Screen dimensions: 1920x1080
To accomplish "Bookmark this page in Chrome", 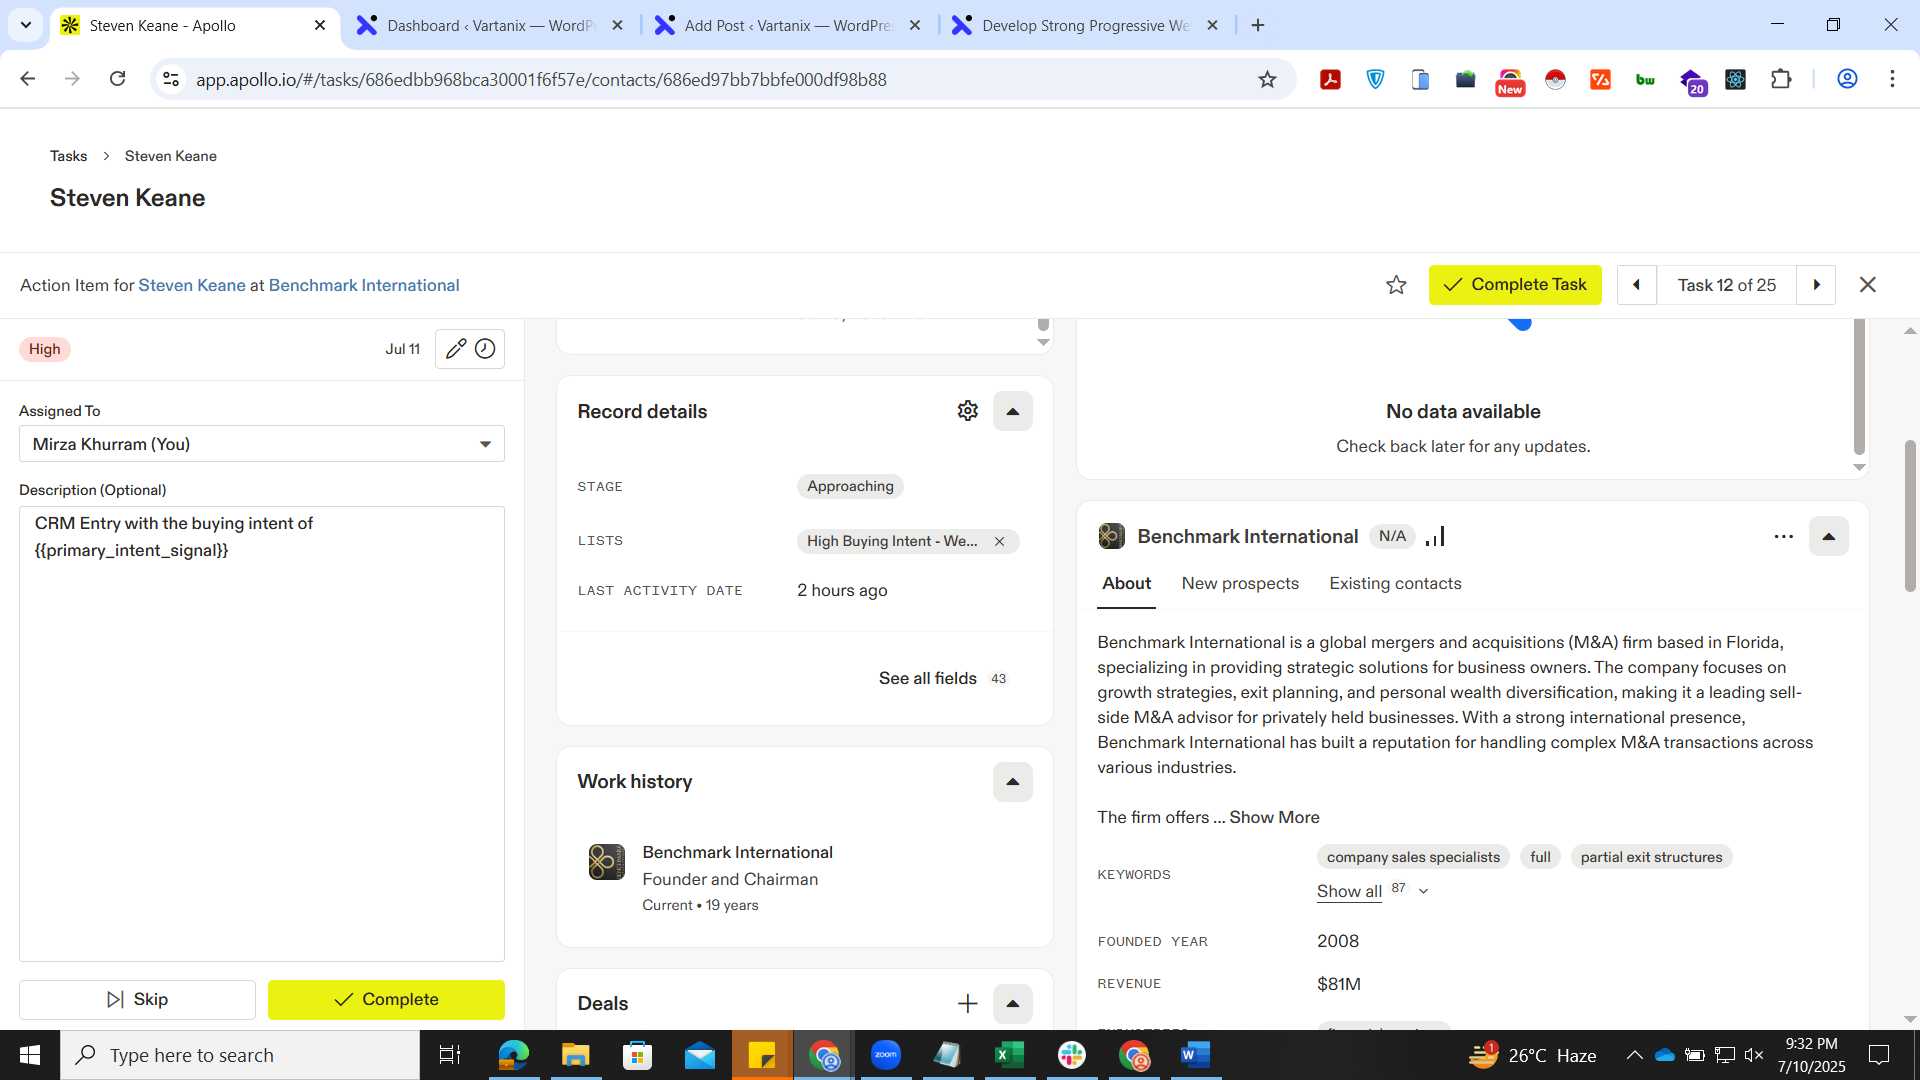I will [1267, 79].
